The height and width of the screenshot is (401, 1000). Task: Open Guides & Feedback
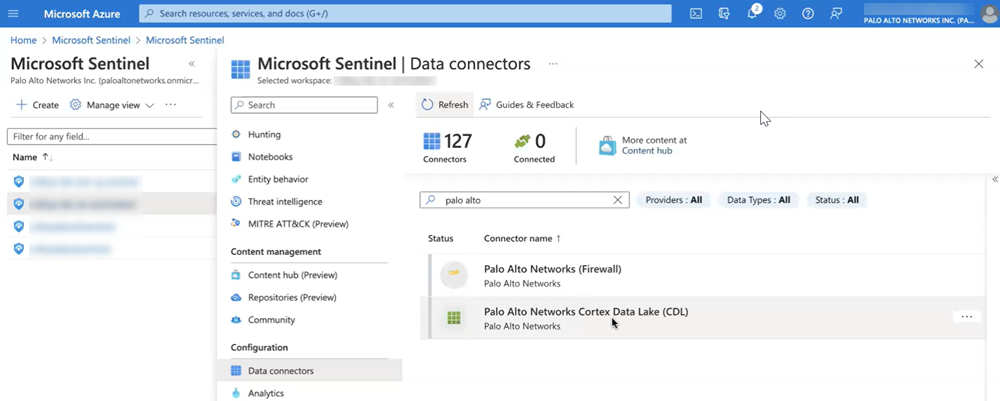pyautogui.click(x=527, y=104)
